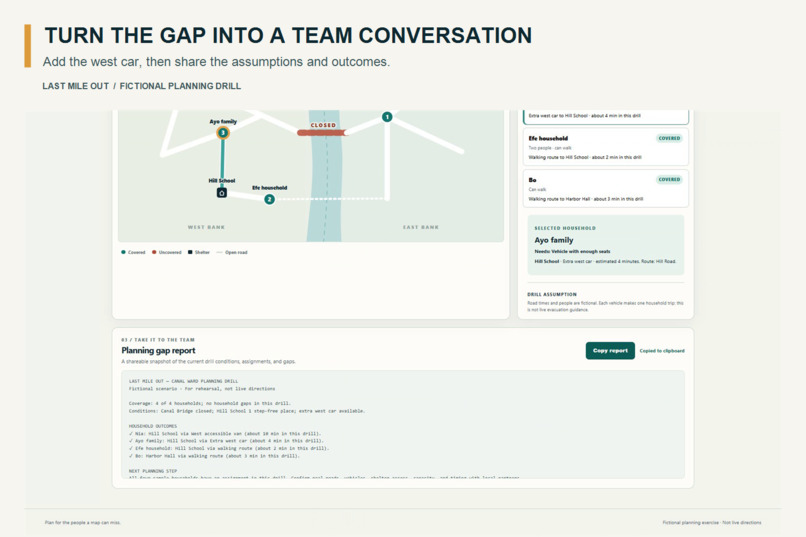Click map marker 1 on the east bank
Screen dimensions: 806x537
387,117
